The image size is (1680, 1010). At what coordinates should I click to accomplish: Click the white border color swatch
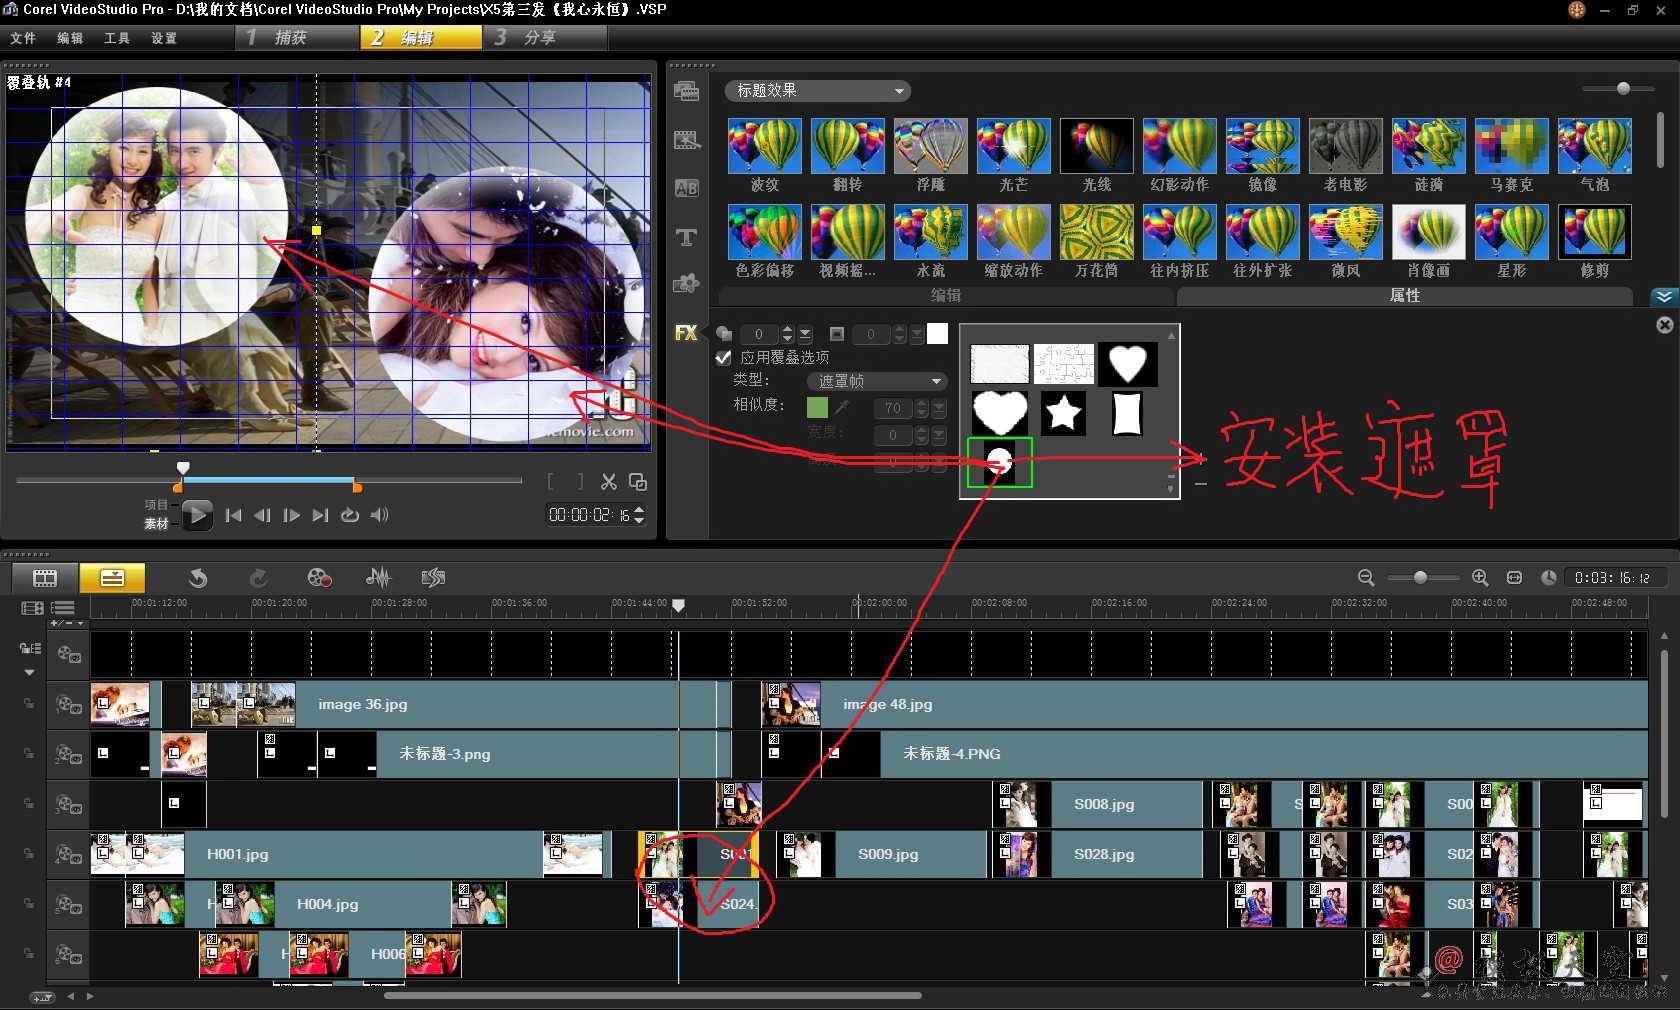937,334
